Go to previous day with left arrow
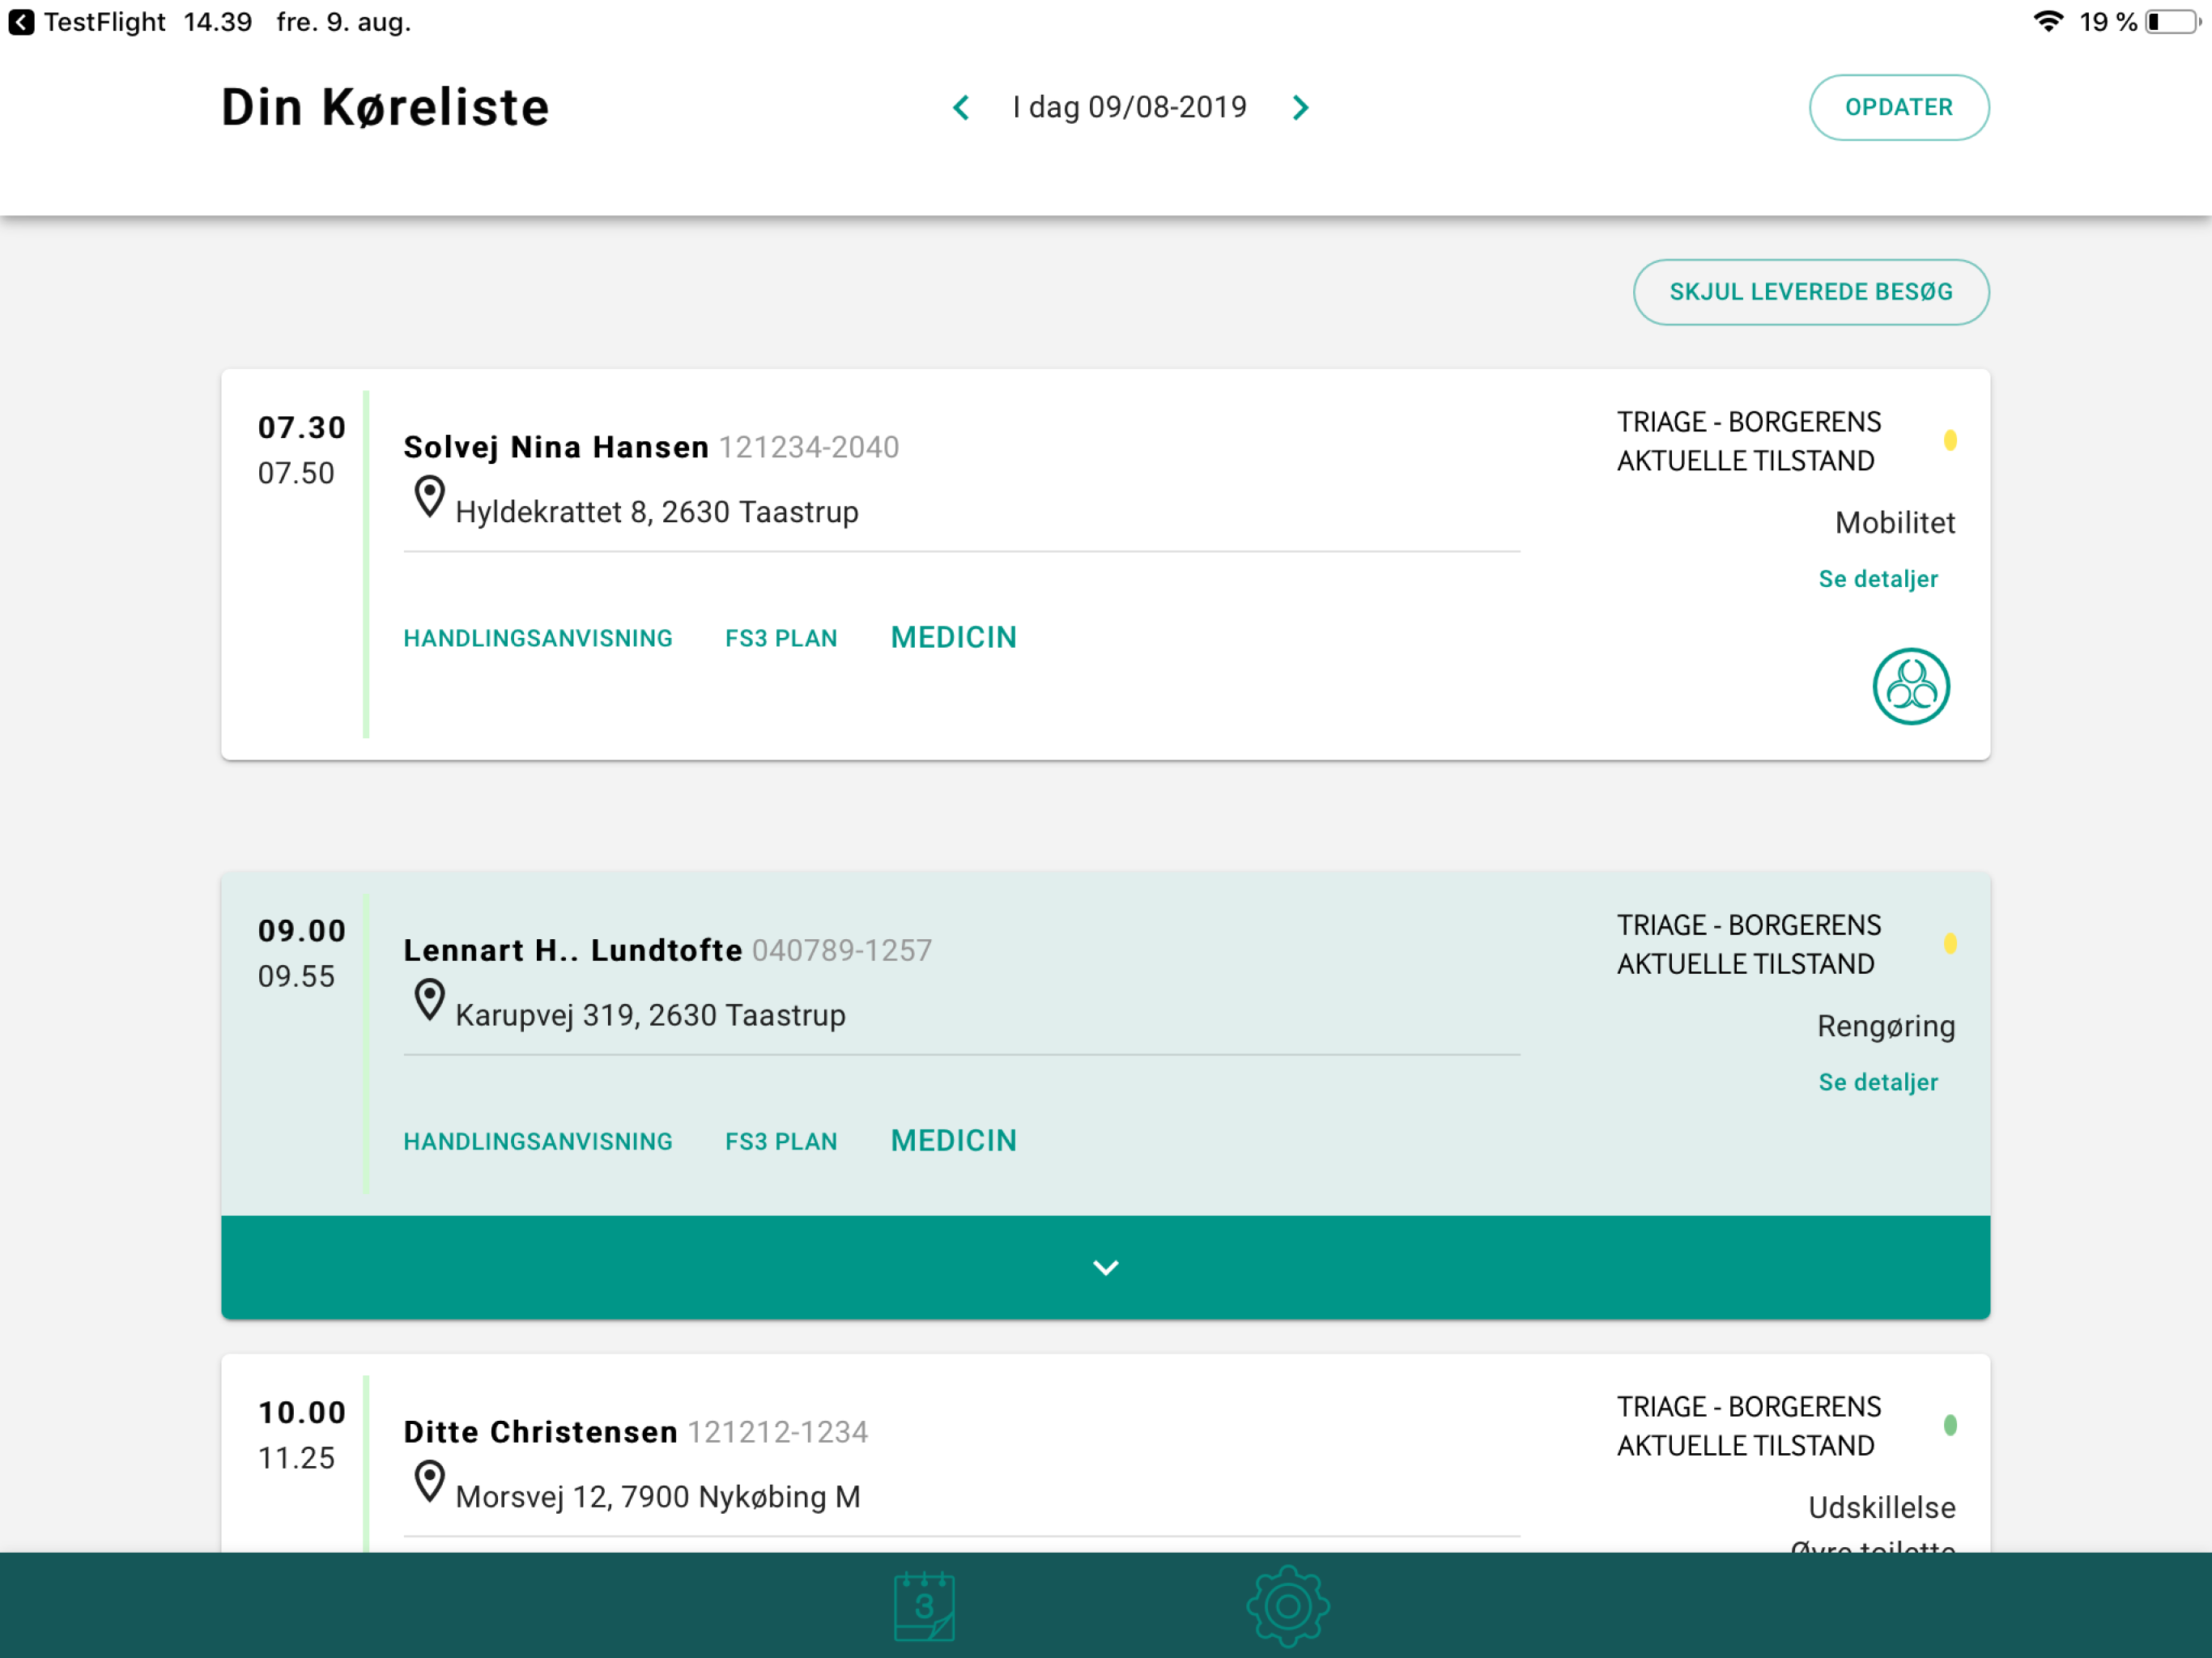The height and width of the screenshot is (1658, 2212). pos(961,108)
